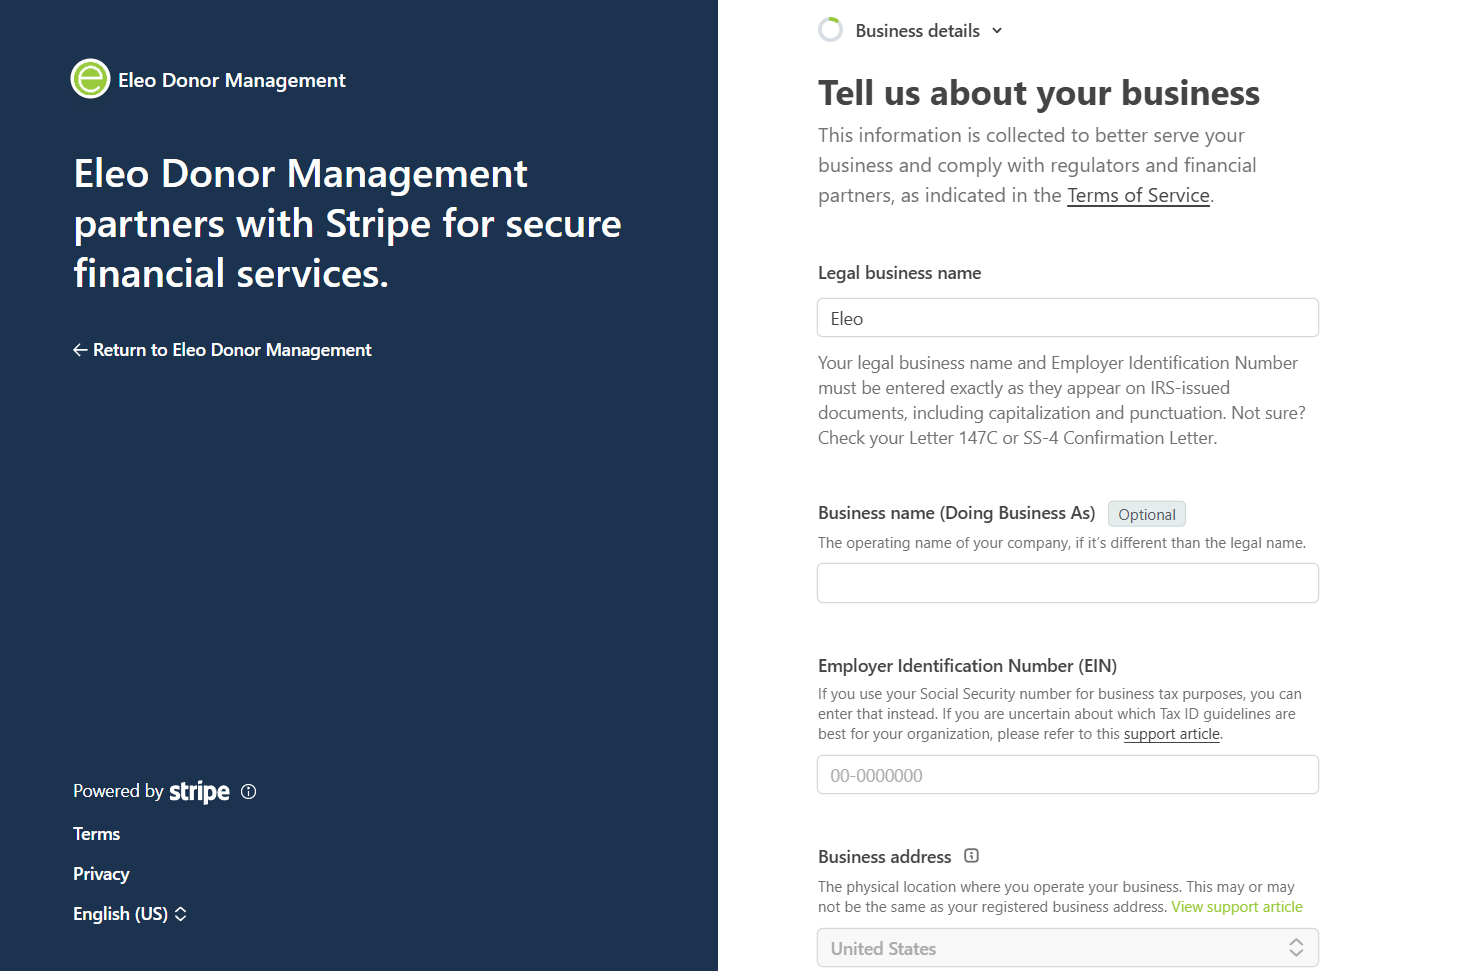Focus the Doing Business As field
Screen dimensions: 1472x971
(1068, 583)
